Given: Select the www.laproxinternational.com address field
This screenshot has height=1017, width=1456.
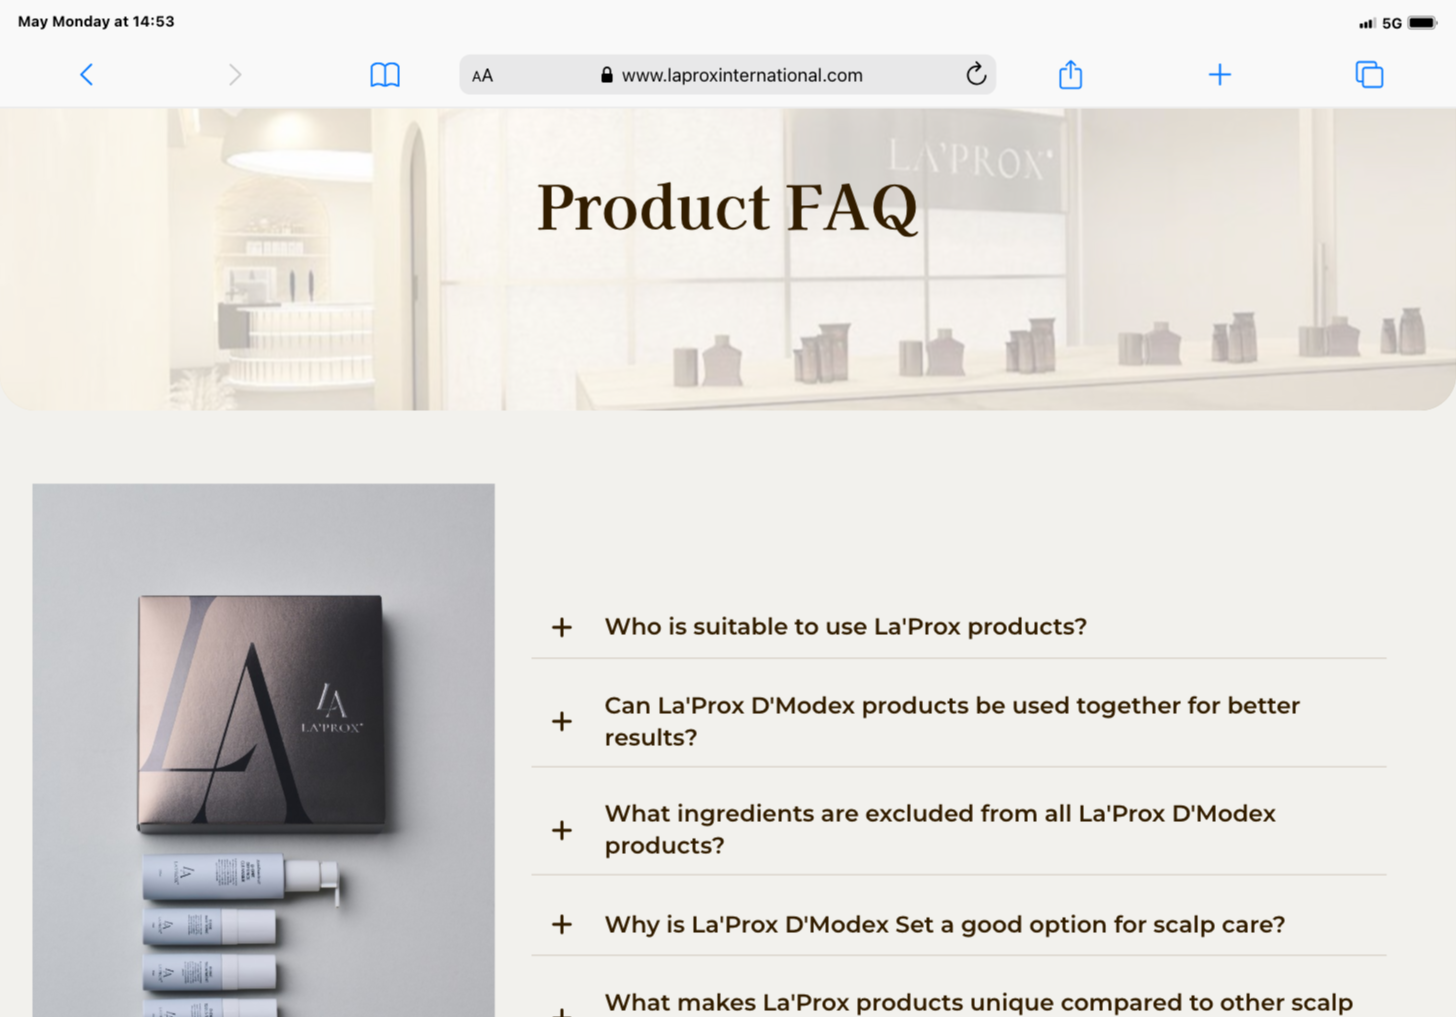Looking at the screenshot, I should point(727,75).
